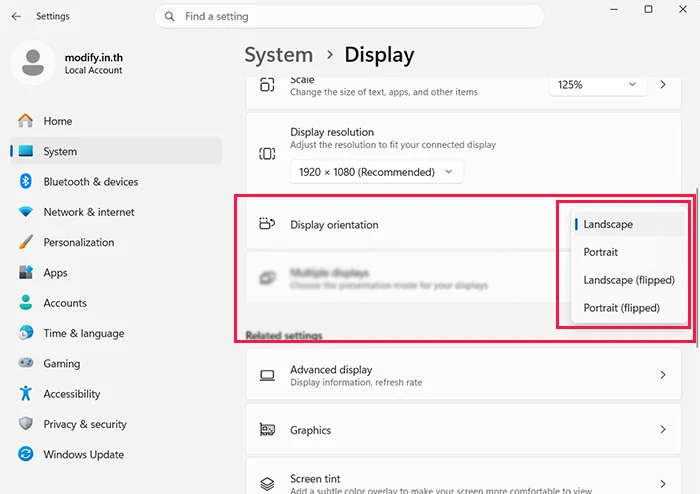Click the Home house icon
The width and height of the screenshot is (700, 494).
tap(25, 120)
